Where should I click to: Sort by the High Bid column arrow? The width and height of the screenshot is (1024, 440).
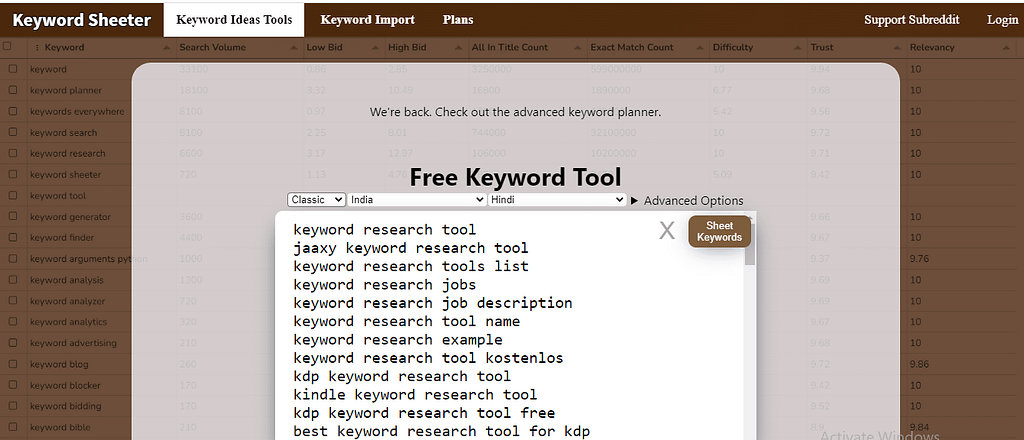[459, 48]
